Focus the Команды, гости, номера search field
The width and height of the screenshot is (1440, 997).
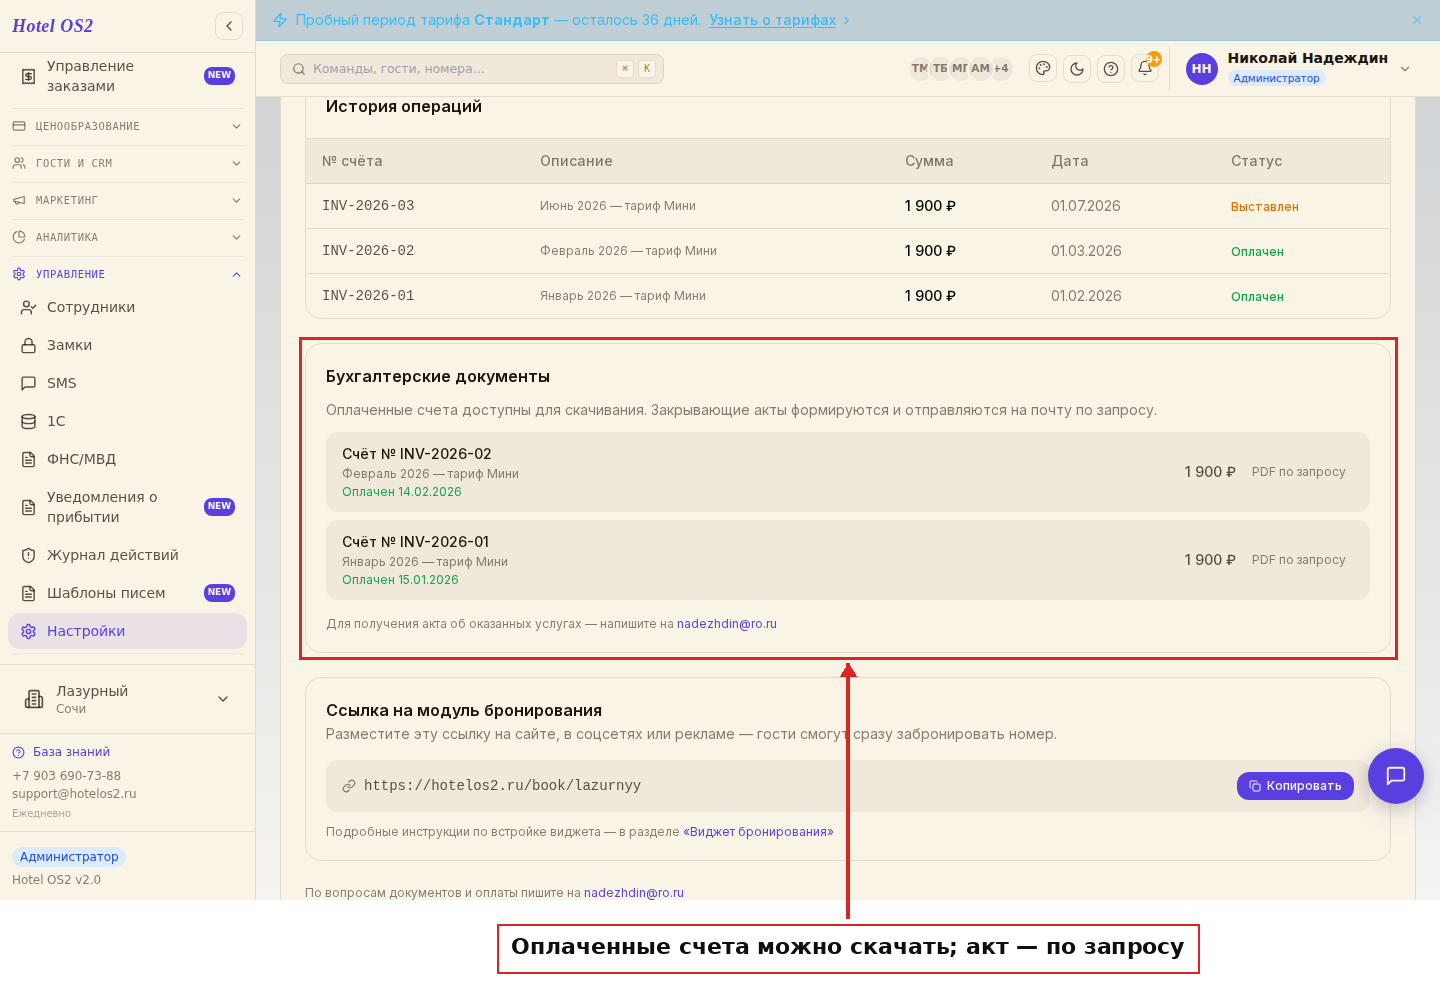click(472, 69)
